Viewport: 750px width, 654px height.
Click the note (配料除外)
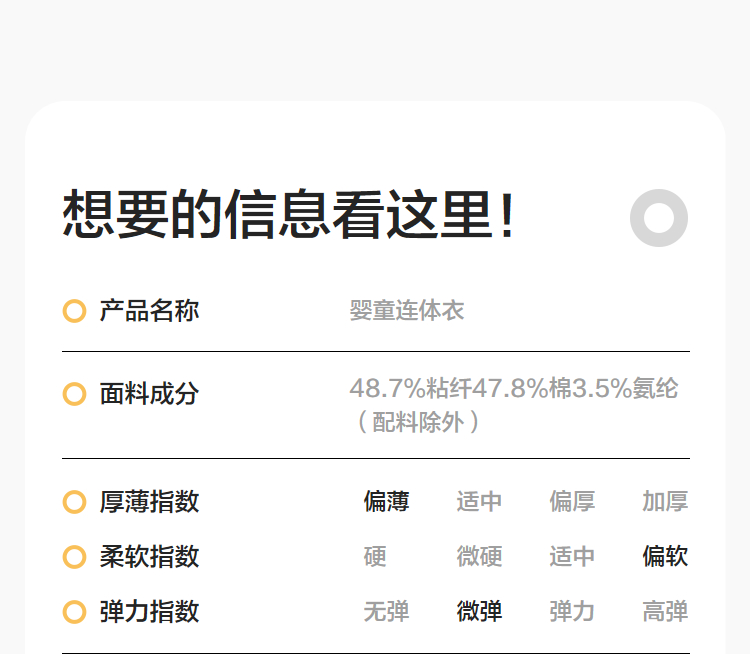click(418, 422)
